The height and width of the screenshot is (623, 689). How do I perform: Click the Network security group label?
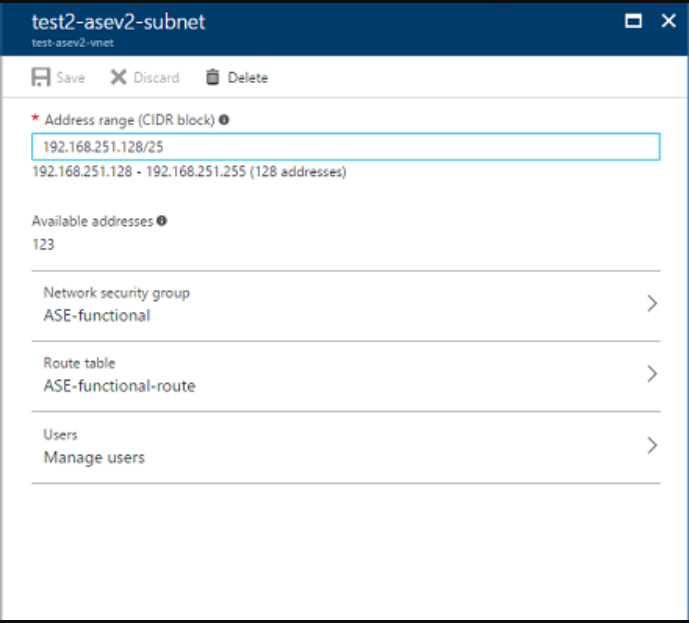pos(116,293)
